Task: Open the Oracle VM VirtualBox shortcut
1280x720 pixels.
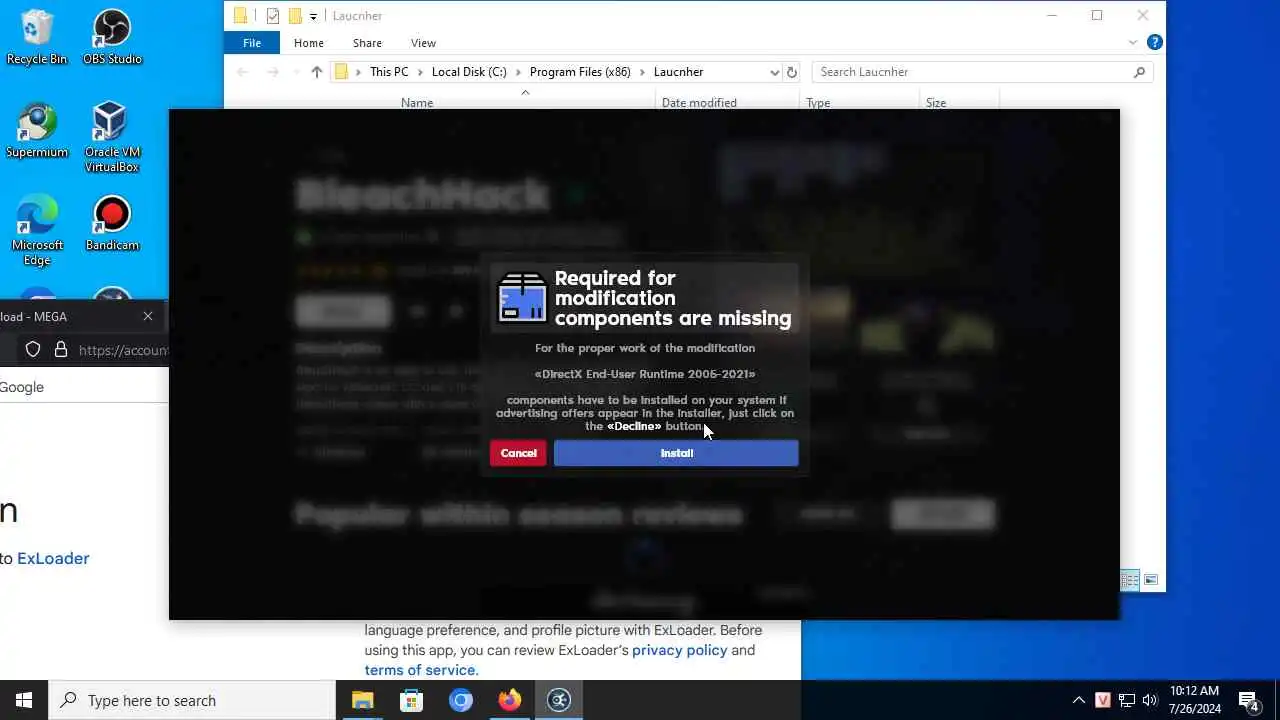Action: 112,137
